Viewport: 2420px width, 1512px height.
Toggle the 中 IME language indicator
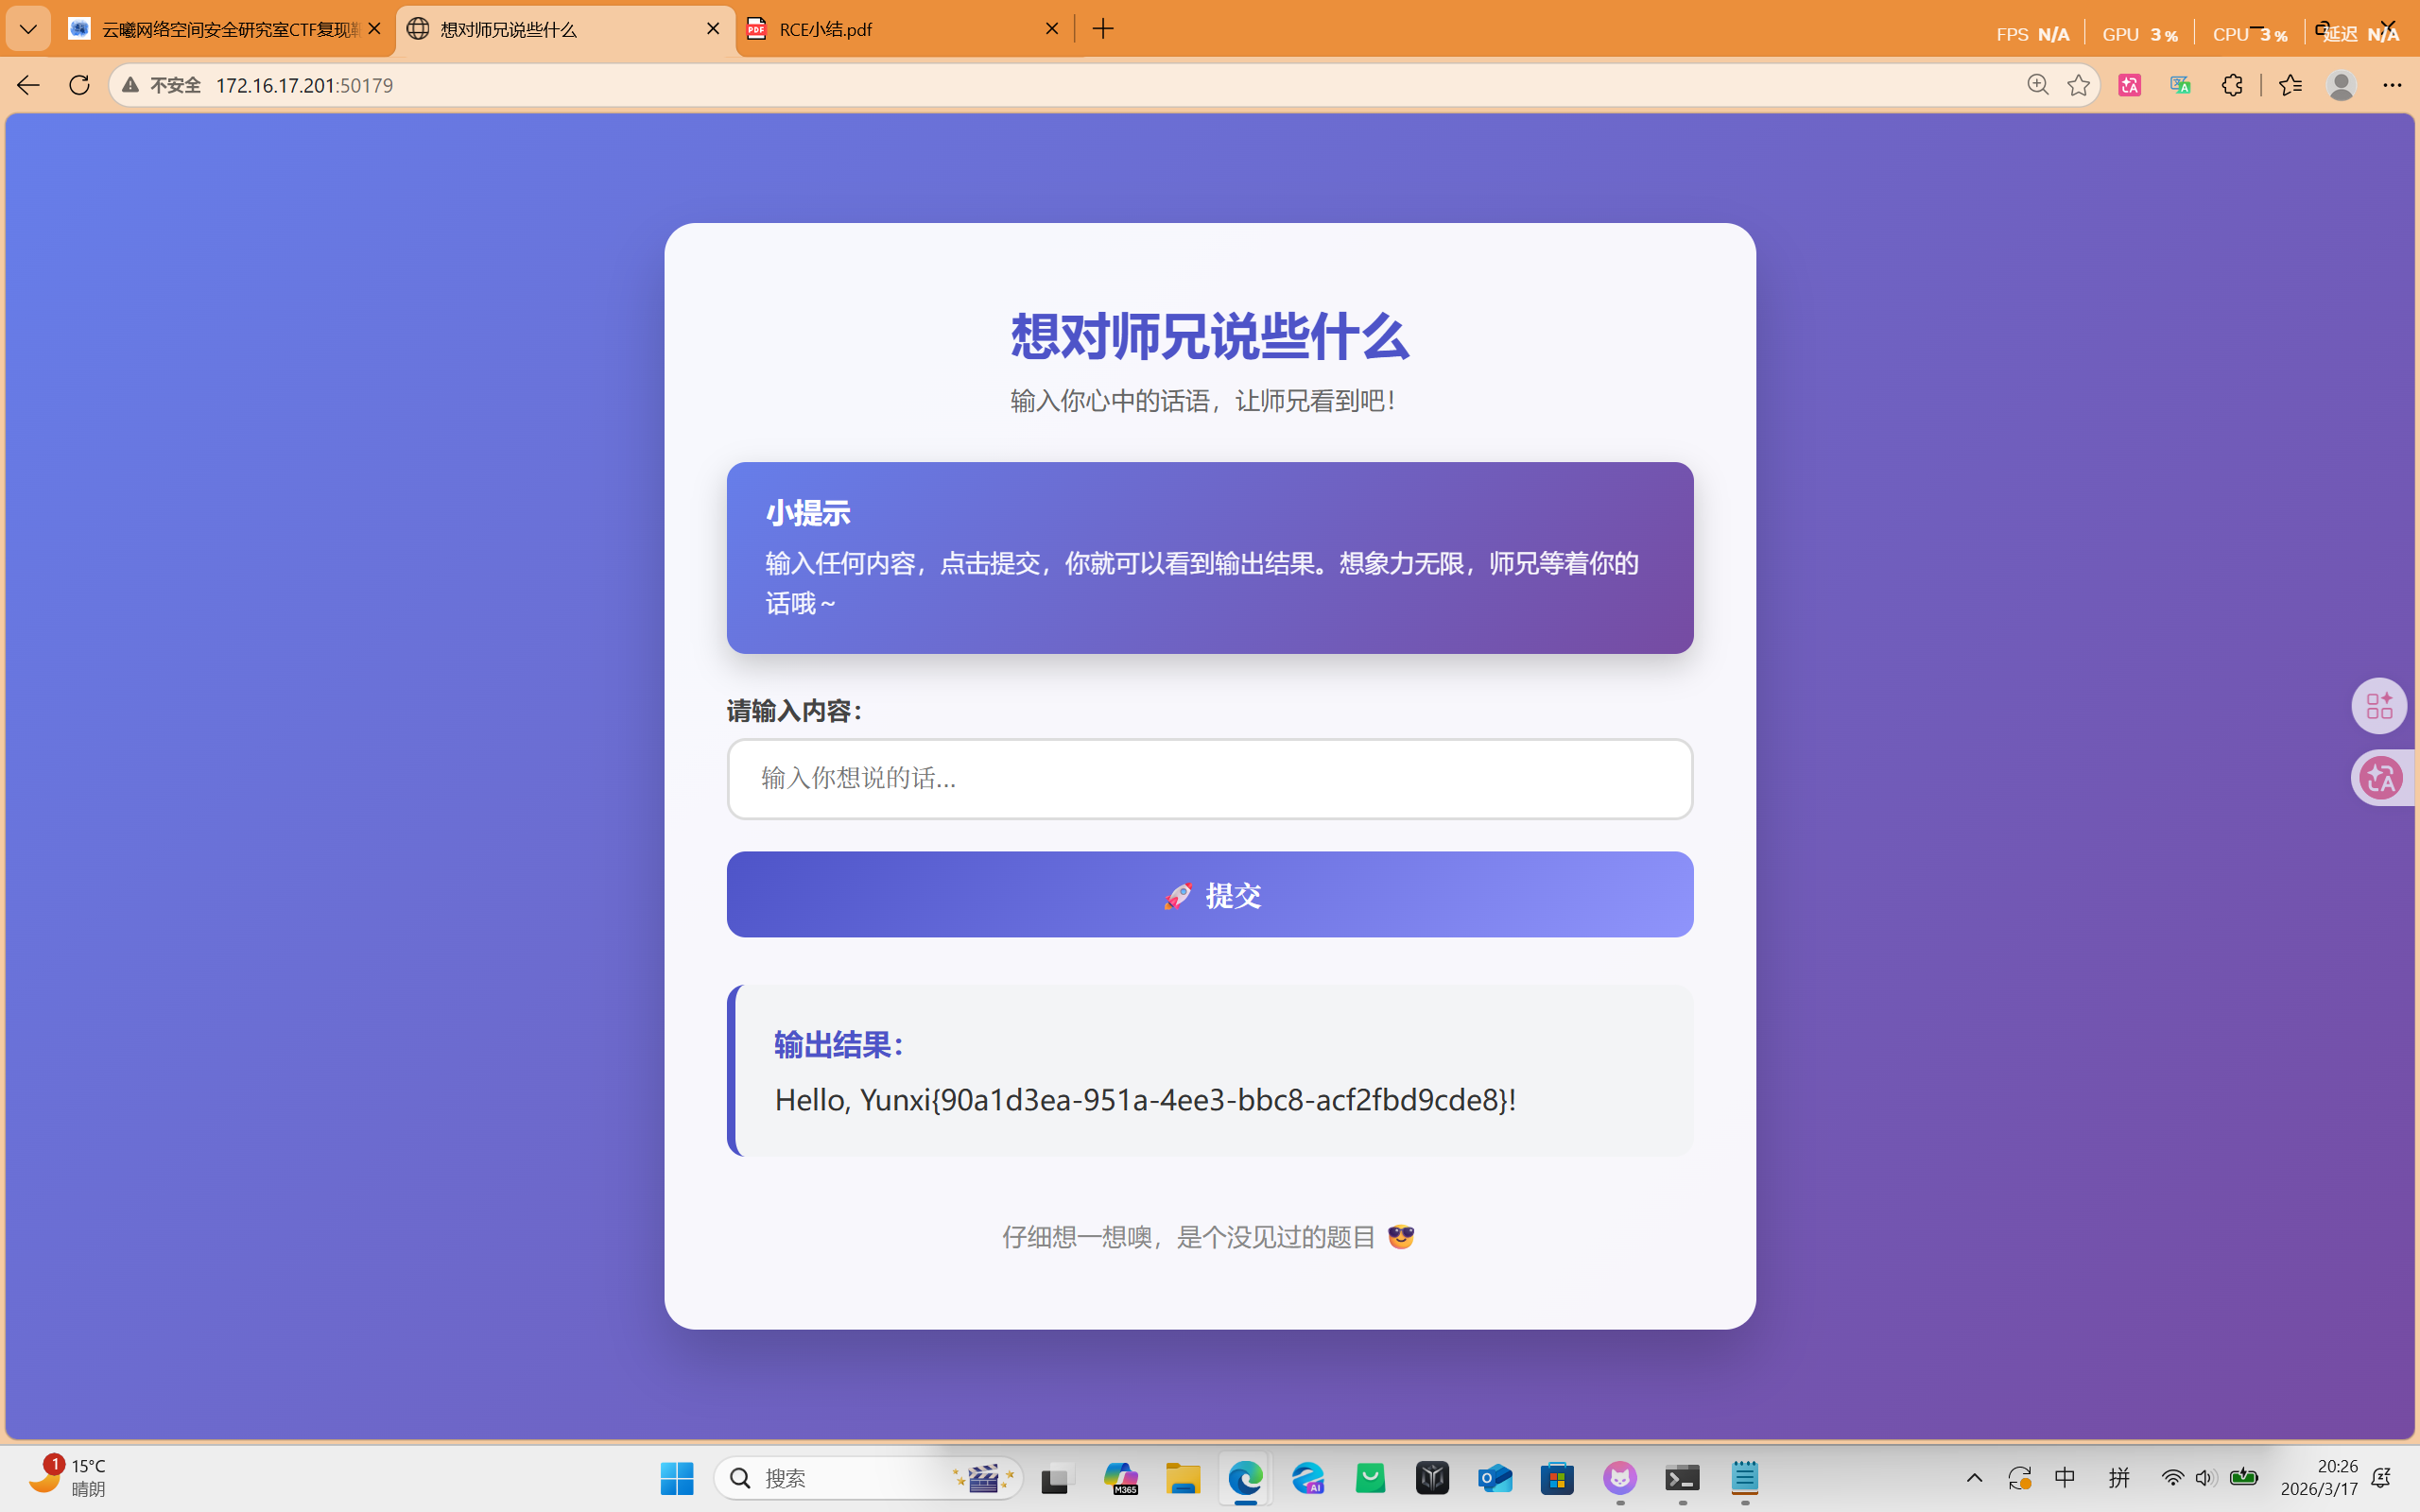pos(2065,1478)
